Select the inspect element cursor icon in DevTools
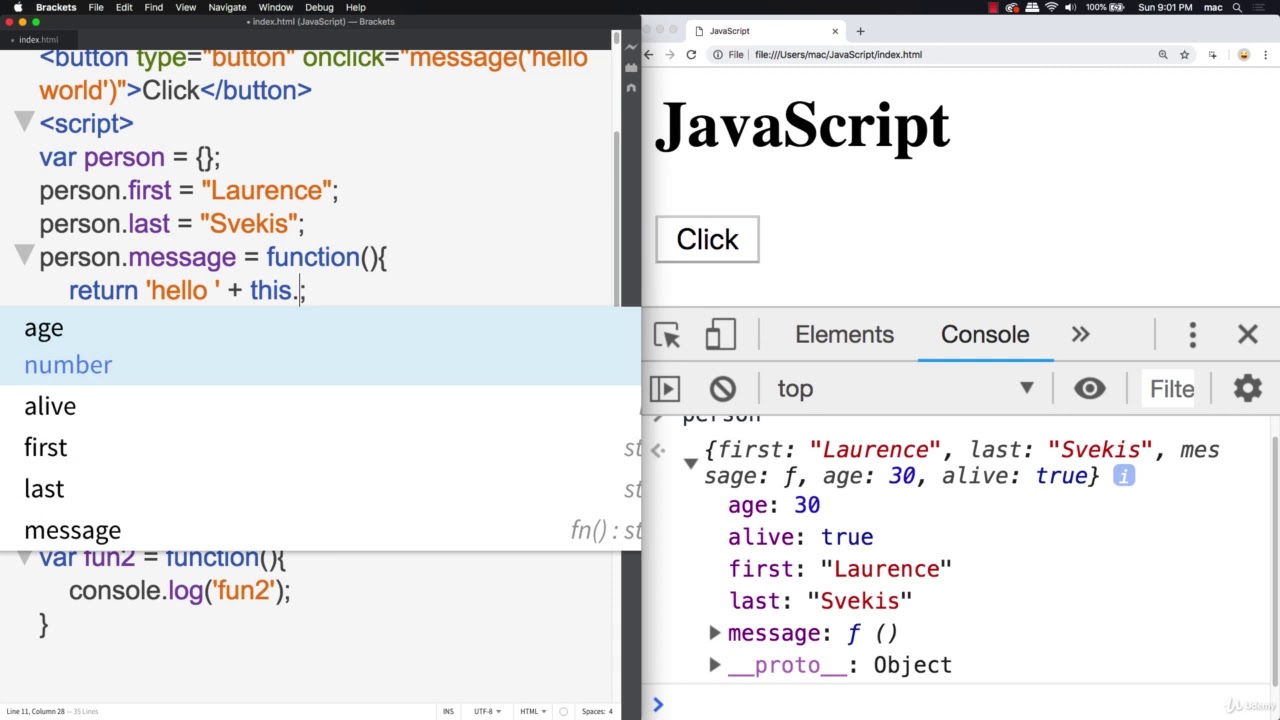The height and width of the screenshot is (720, 1280). (667, 335)
